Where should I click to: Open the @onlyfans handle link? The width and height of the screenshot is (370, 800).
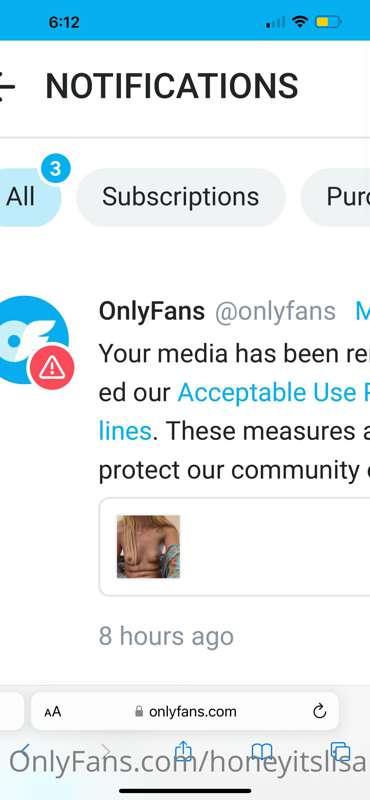point(275,311)
